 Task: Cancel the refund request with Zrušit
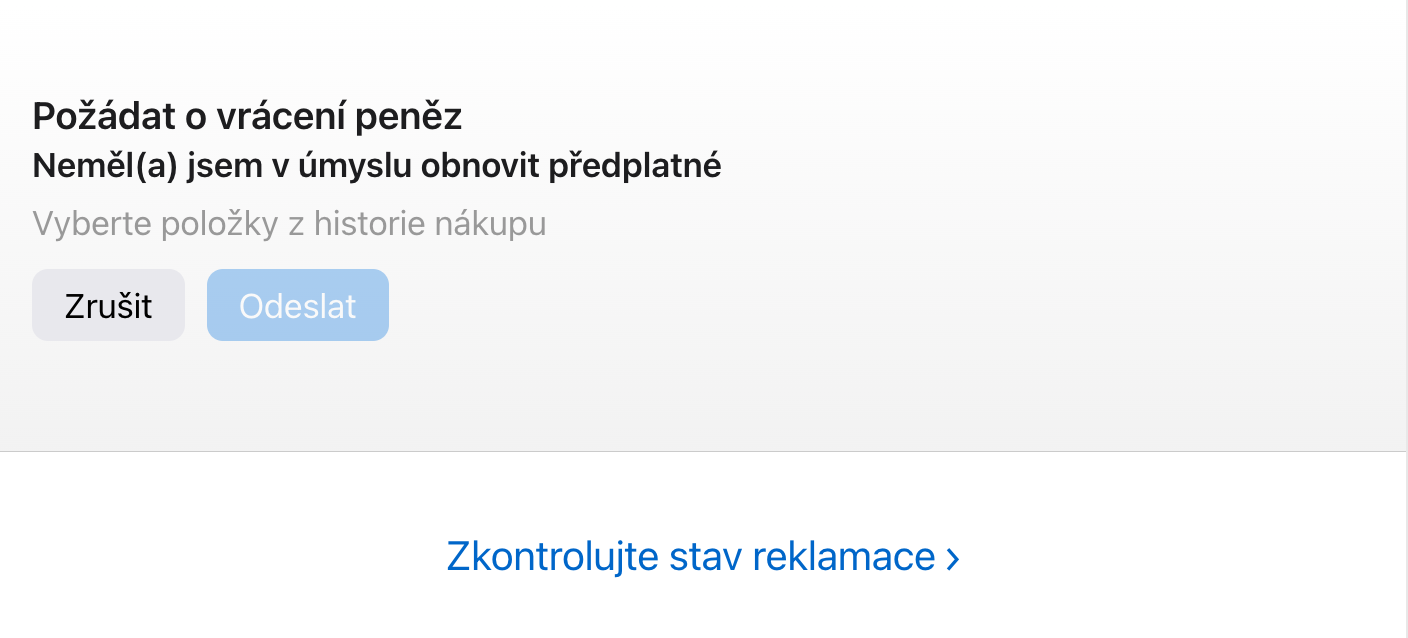coord(108,305)
